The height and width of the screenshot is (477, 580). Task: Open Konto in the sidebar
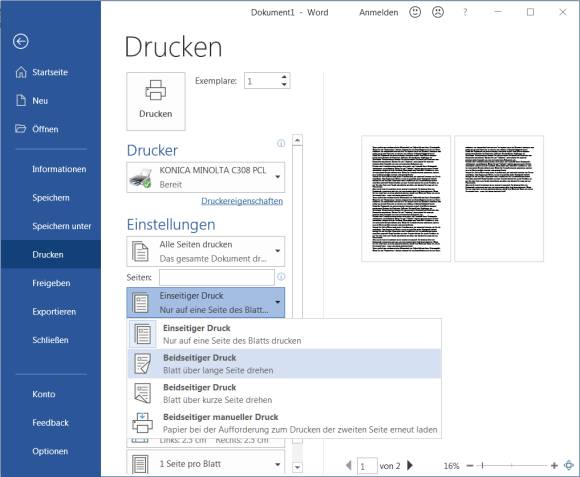[x=44, y=394]
